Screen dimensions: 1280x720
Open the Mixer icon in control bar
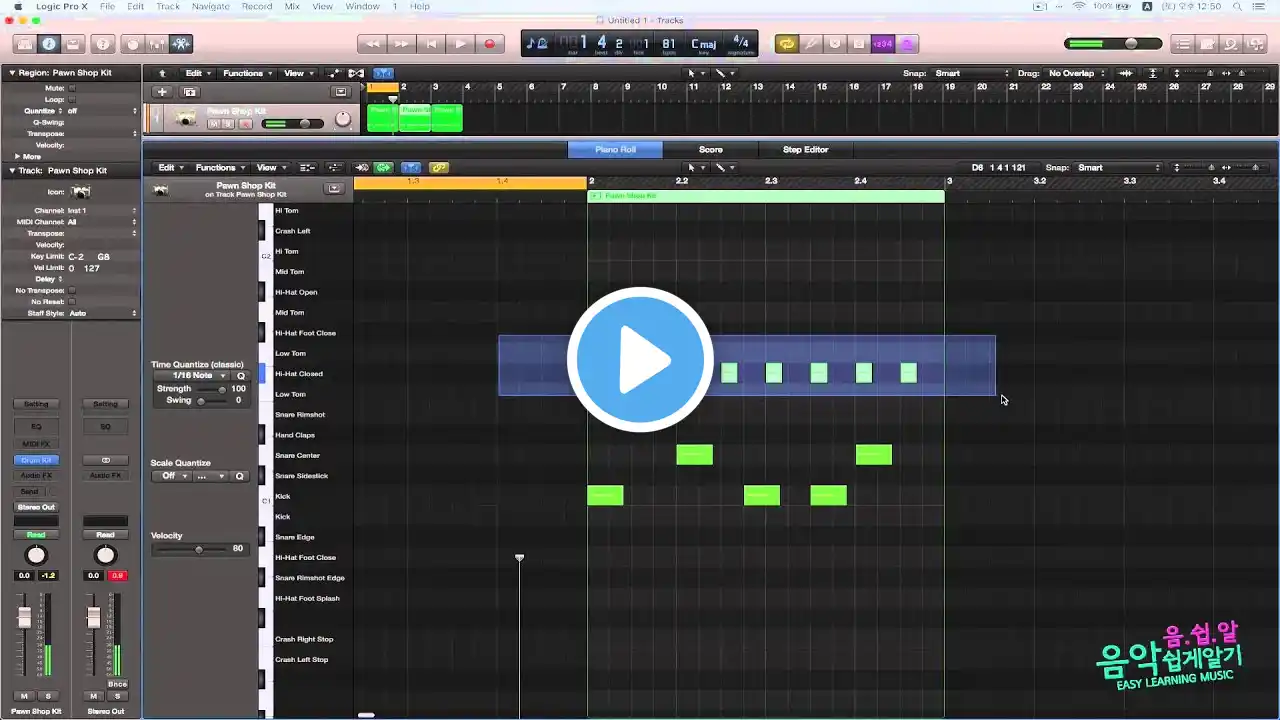(157, 44)
